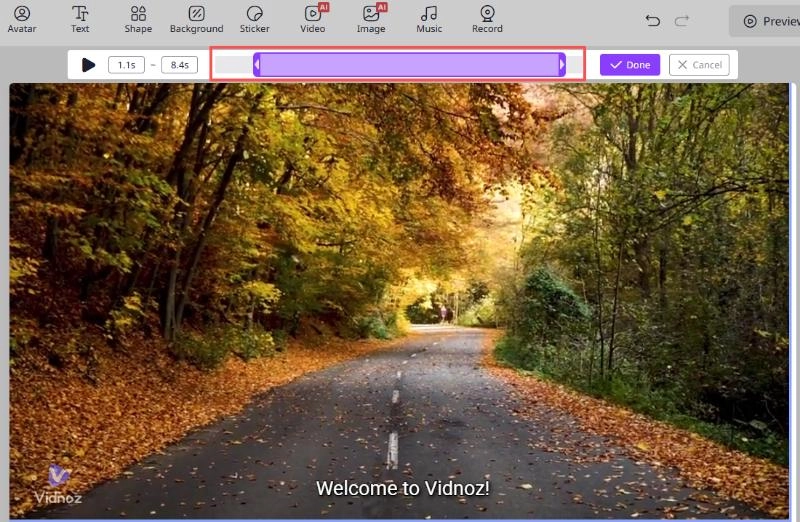800x522 pixels.
Task: Open the AI Image tool
Action: [x=371, y=19]
